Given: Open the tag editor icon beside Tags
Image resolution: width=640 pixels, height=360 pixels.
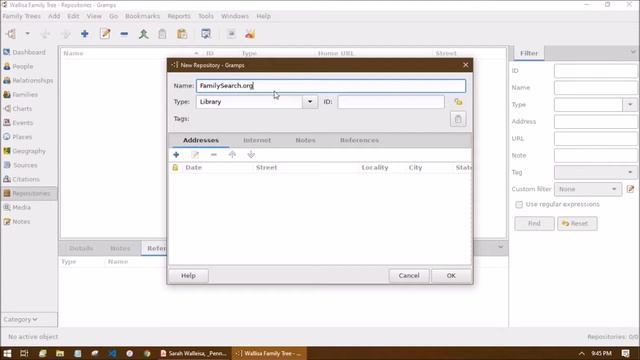Looking at the screenshot, I should pyautogui.click(x=458, y=119).
